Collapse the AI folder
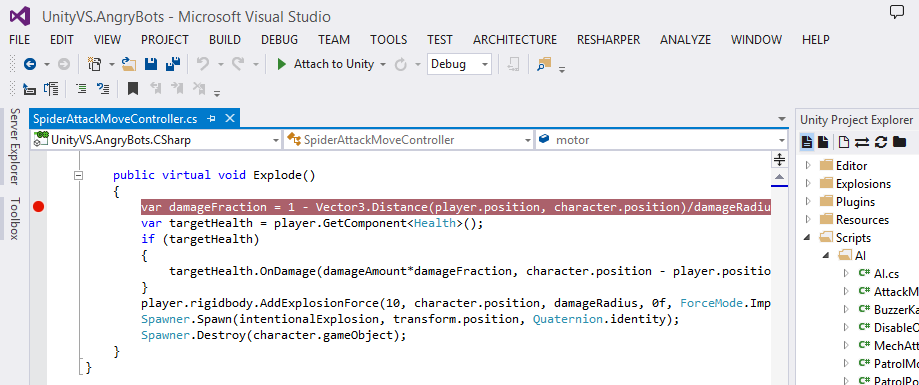Image resolution: width=919 pixels, height=385 pixels. click(x=827, y=256)
